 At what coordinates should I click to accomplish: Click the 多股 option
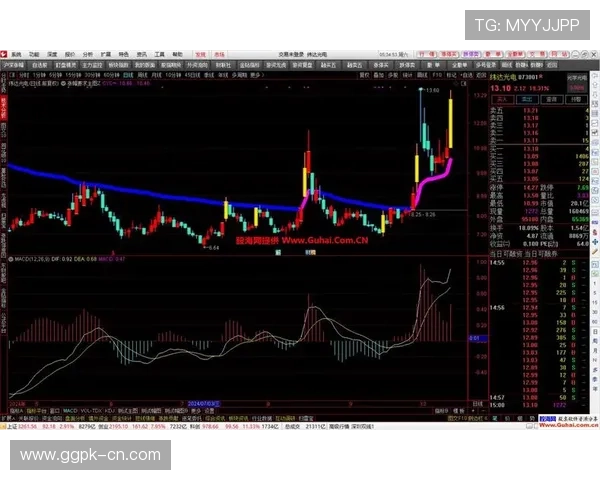click(393, 75)
